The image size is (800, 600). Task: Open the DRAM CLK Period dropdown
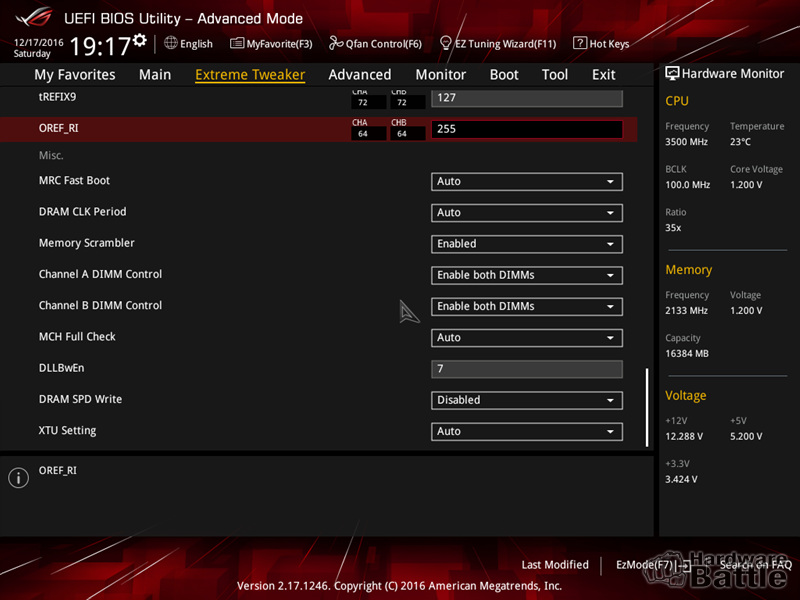point(527,213)
